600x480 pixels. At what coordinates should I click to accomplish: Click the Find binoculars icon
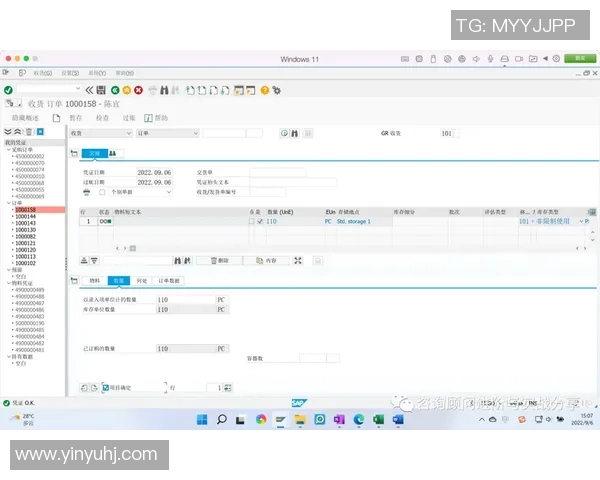tap(164, 90)
